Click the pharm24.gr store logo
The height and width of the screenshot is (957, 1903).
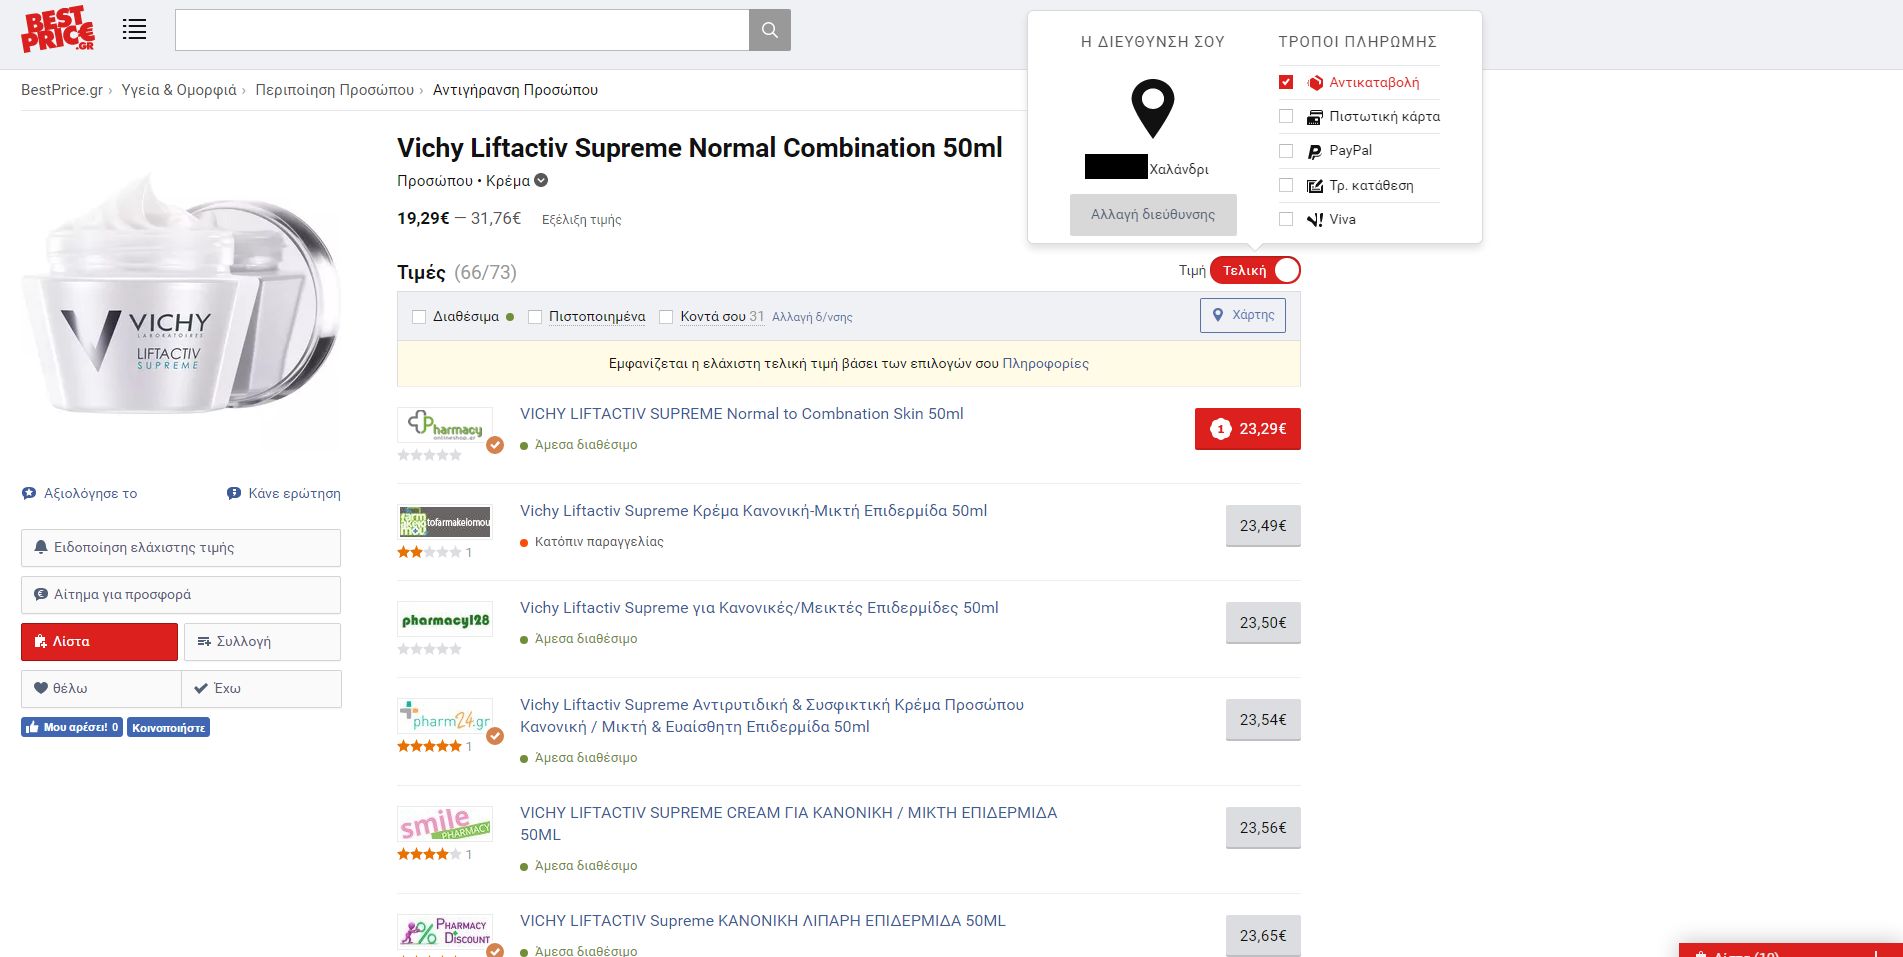tap(445, 717)
